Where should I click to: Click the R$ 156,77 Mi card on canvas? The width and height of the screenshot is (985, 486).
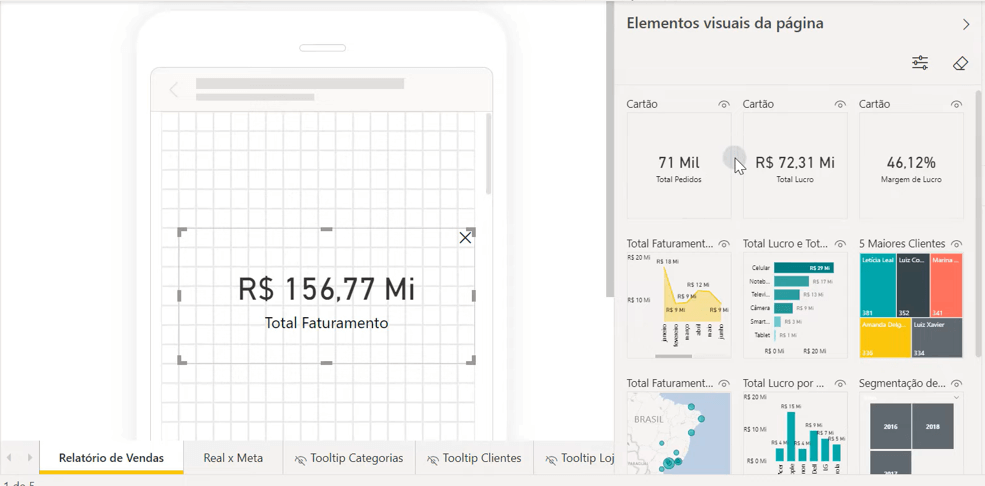[x=326, y=296]
